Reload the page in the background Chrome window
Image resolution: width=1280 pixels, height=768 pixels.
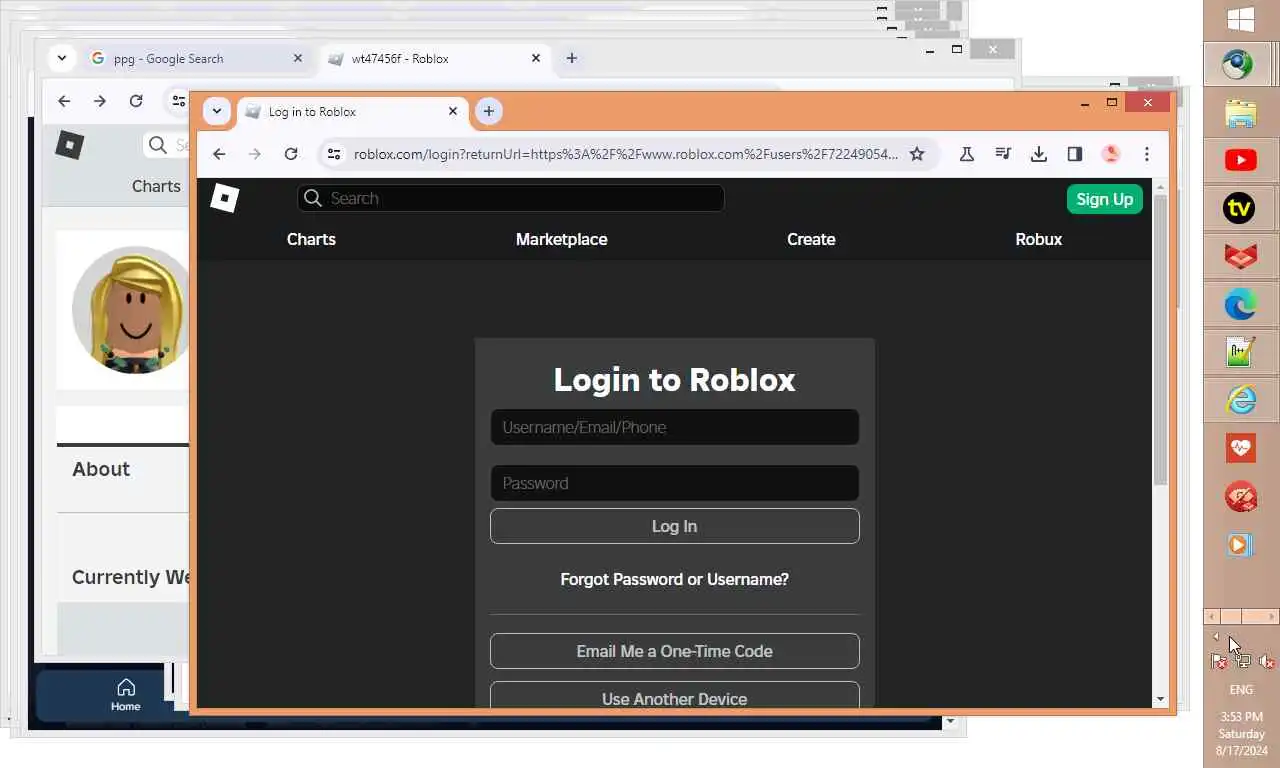(136, 101)
